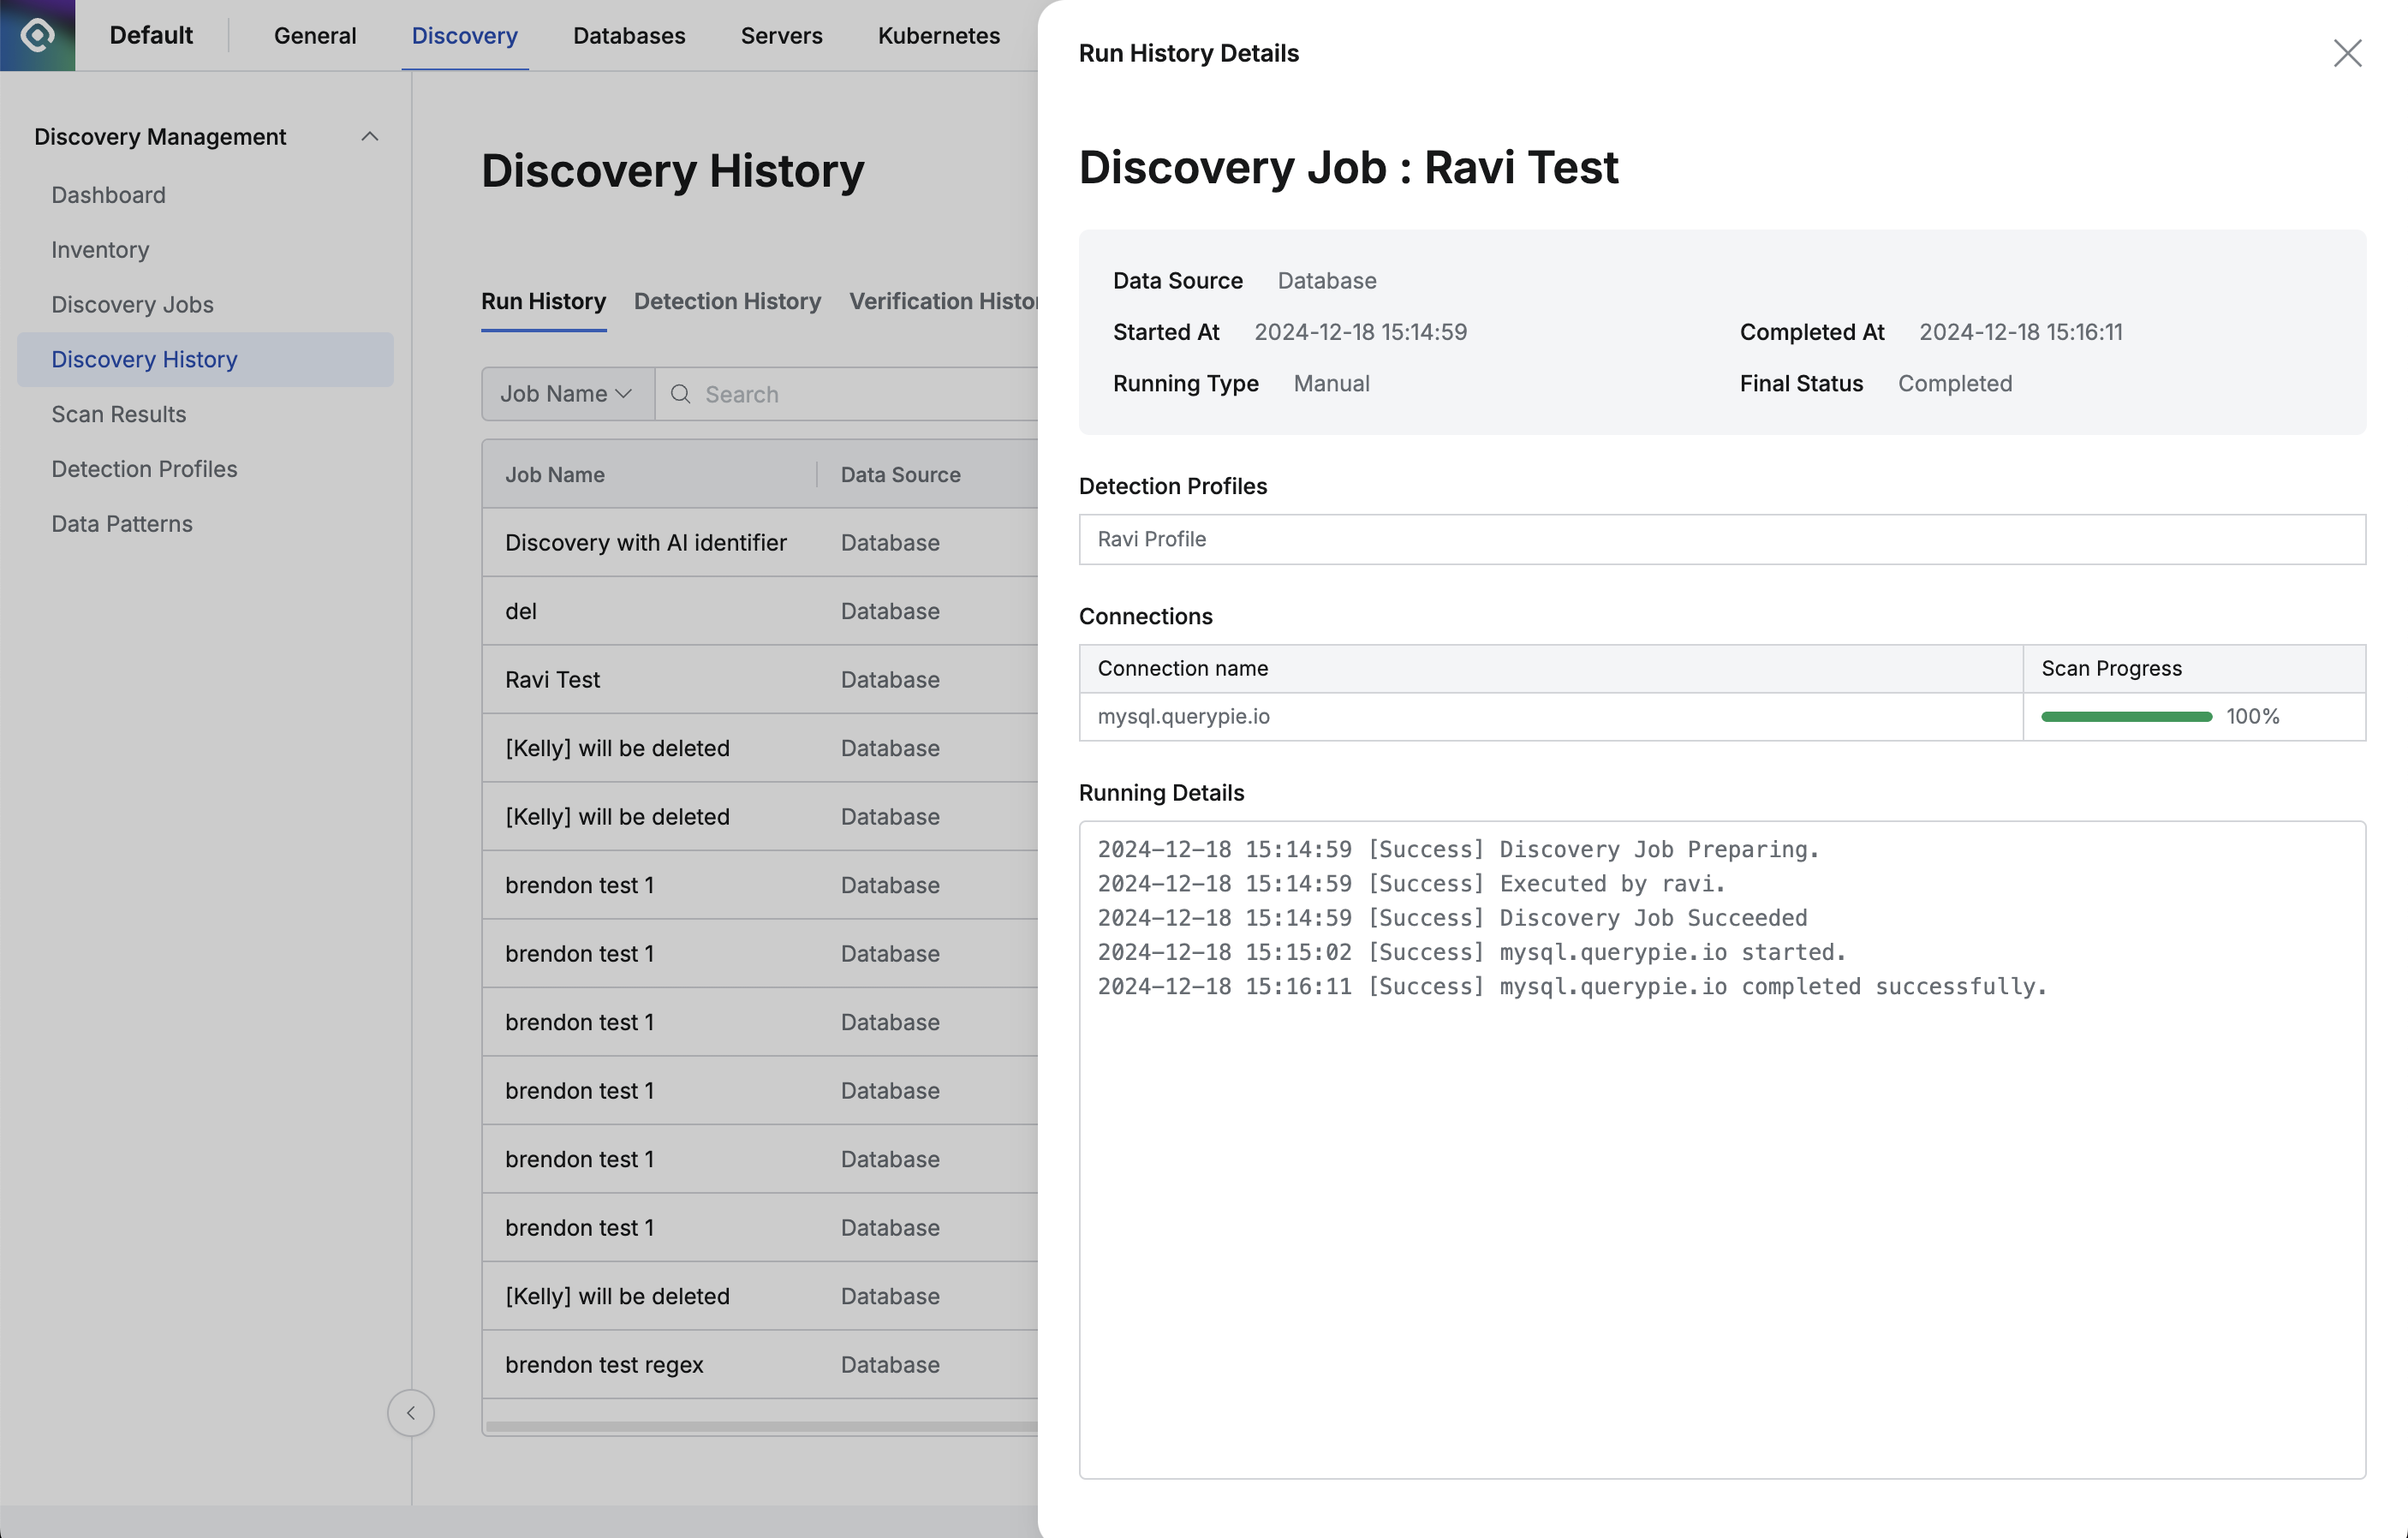Switch to Verification History tab
This screenshot has width=2408, height=1538.
point(942,301)
